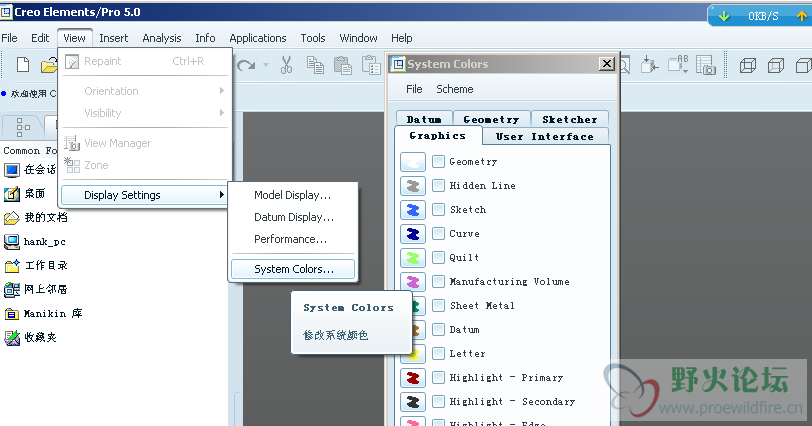Click the Sketch blue color swatch
Screen dimensions: 812x426
[413, 210]
